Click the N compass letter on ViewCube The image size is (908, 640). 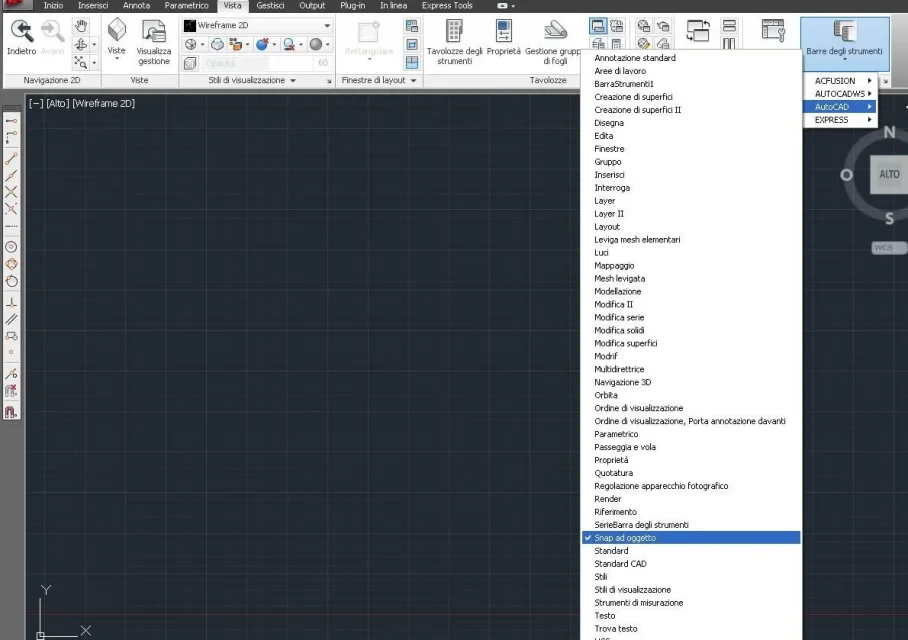(x=889, y=132)
